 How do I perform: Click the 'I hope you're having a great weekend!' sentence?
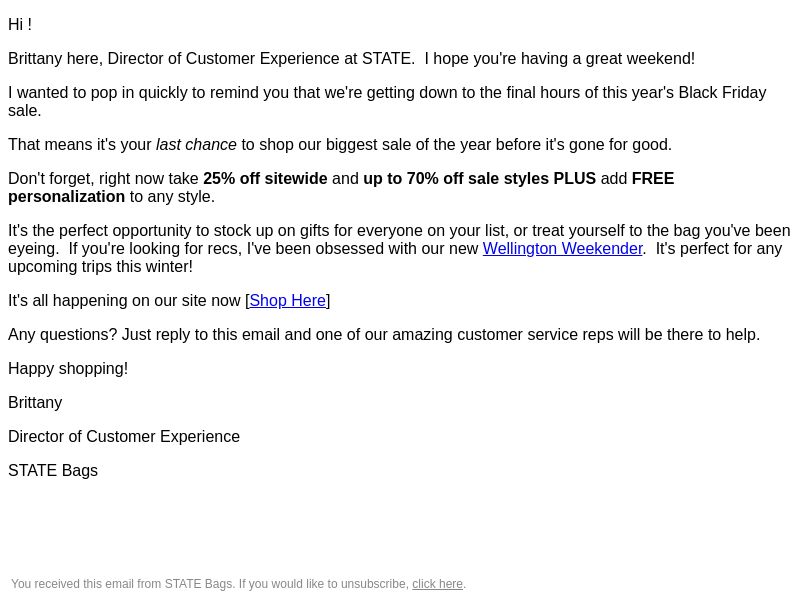pyautogui.click(x=560, y=59)
